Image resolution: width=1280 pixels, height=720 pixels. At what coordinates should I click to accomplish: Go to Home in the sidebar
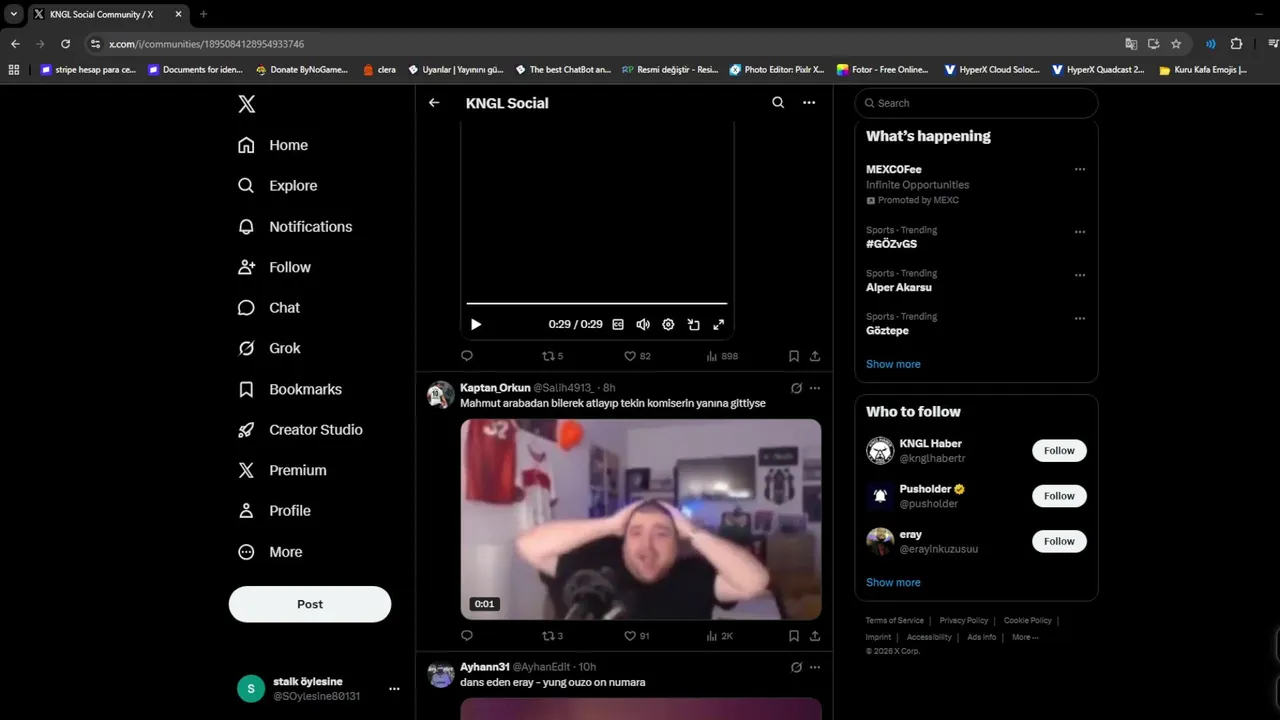click(273, 145)
